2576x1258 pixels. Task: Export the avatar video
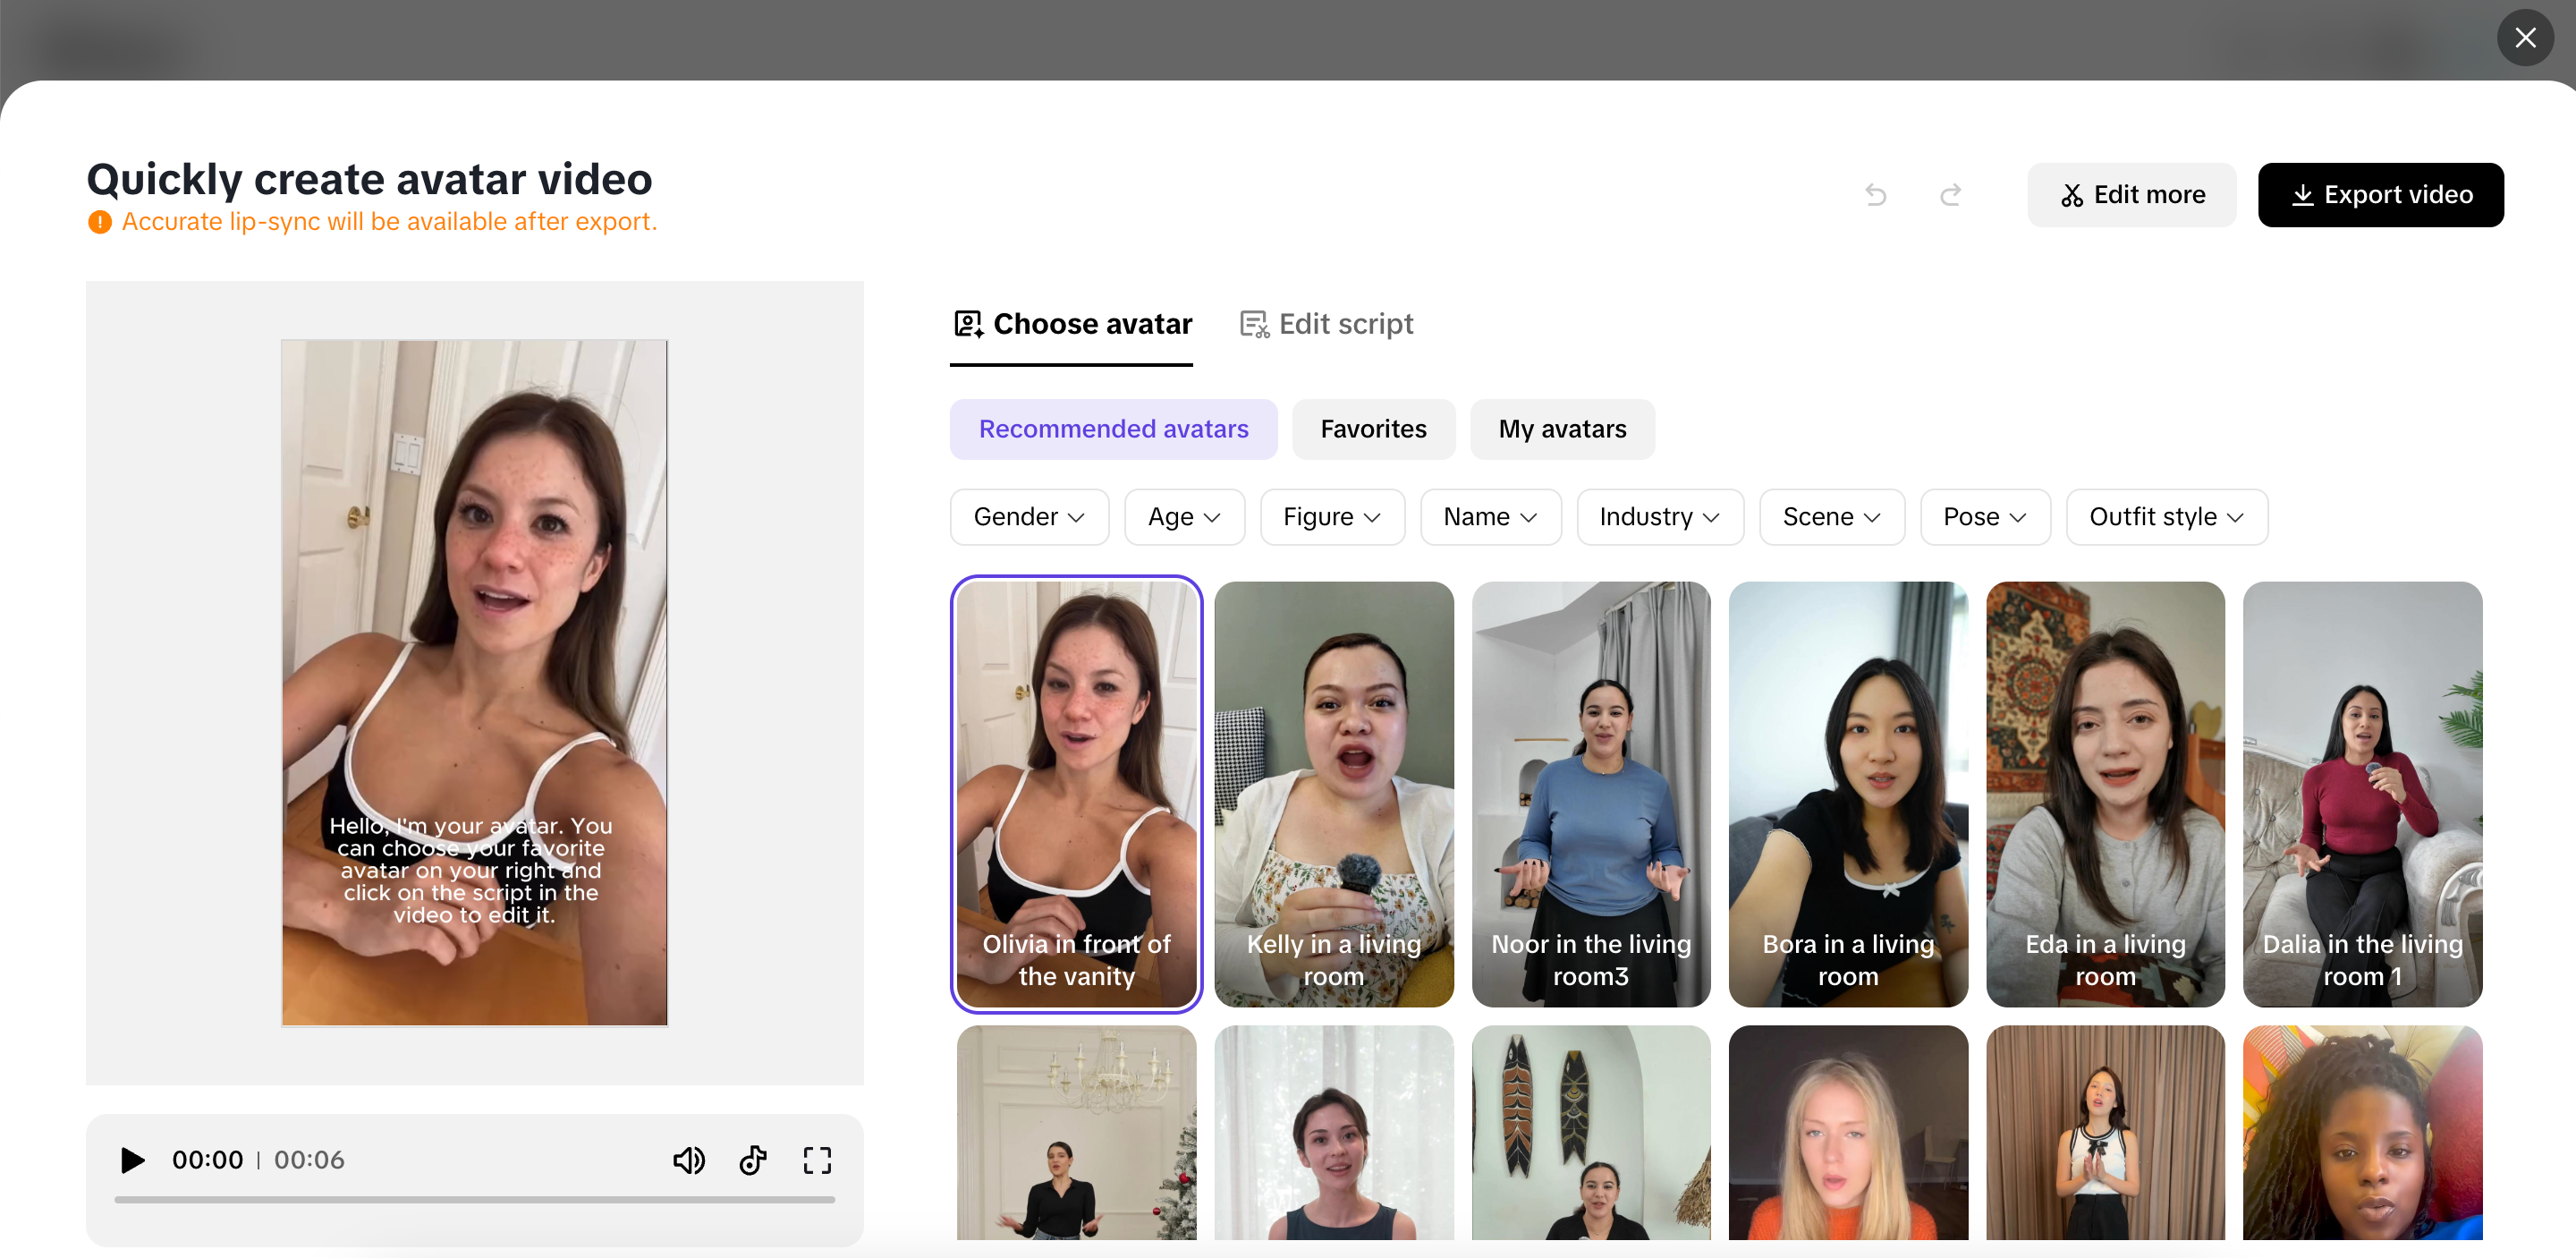(x=2380, y=195)
